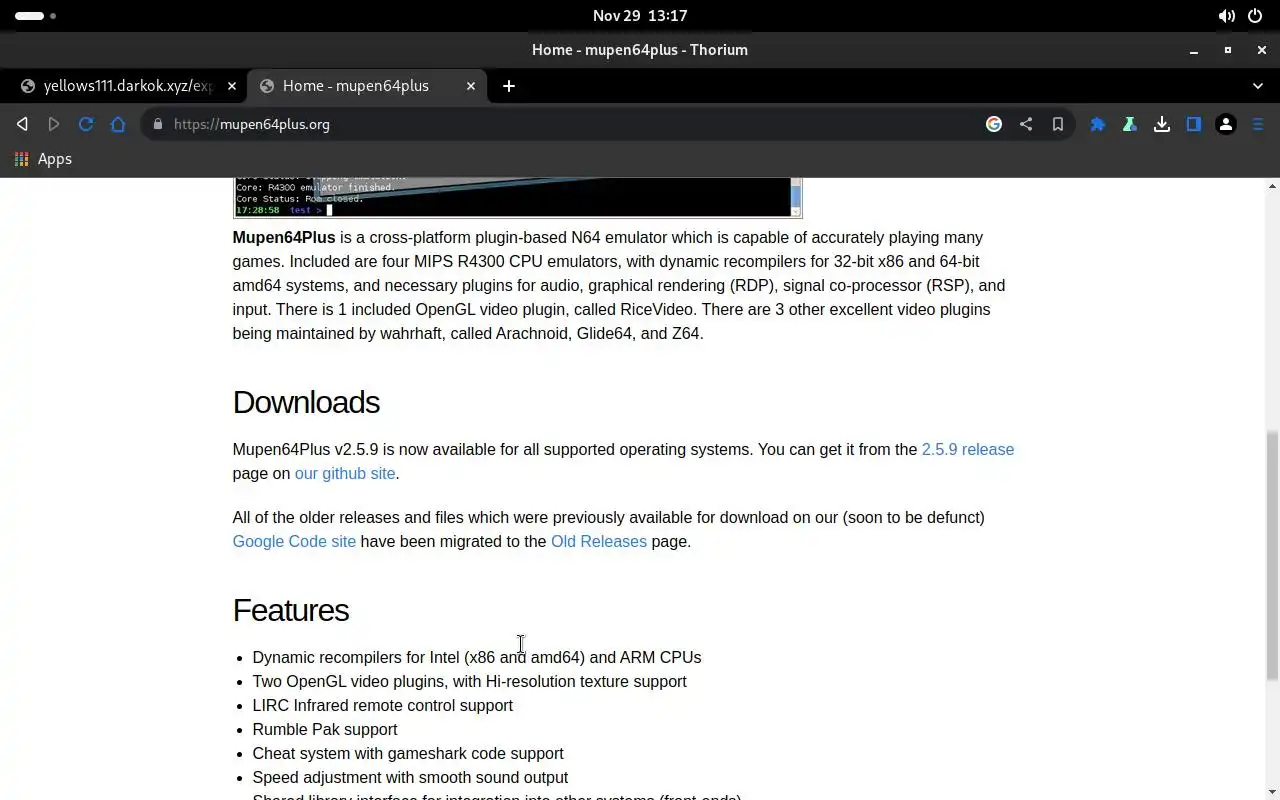This screenshot has height=800, width=1280.
Task: Open the 2.5.9 release link
Action: point(968,449)
